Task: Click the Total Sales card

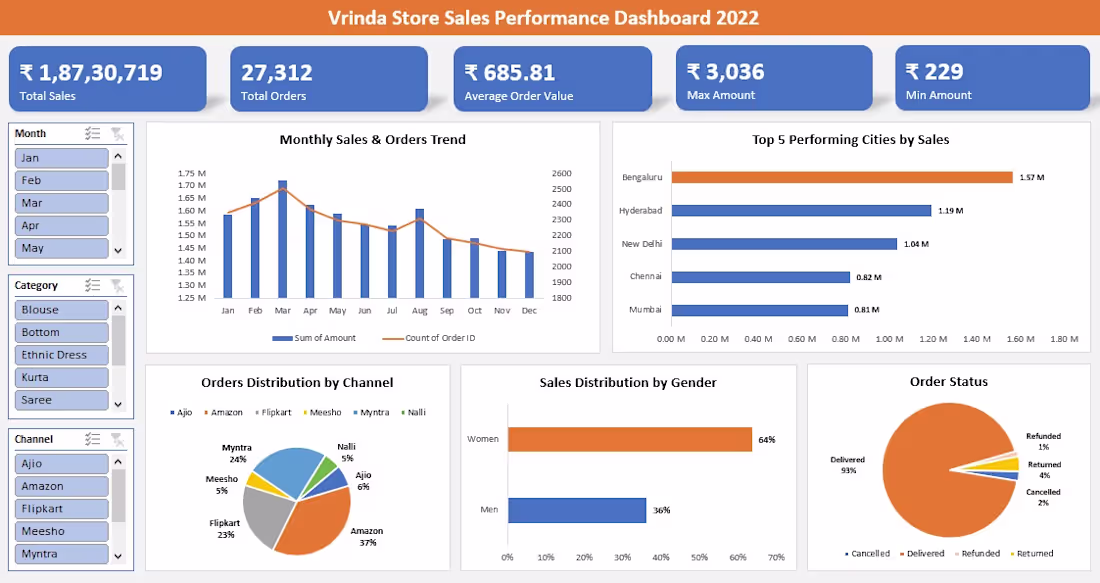Action: (108, 79)
